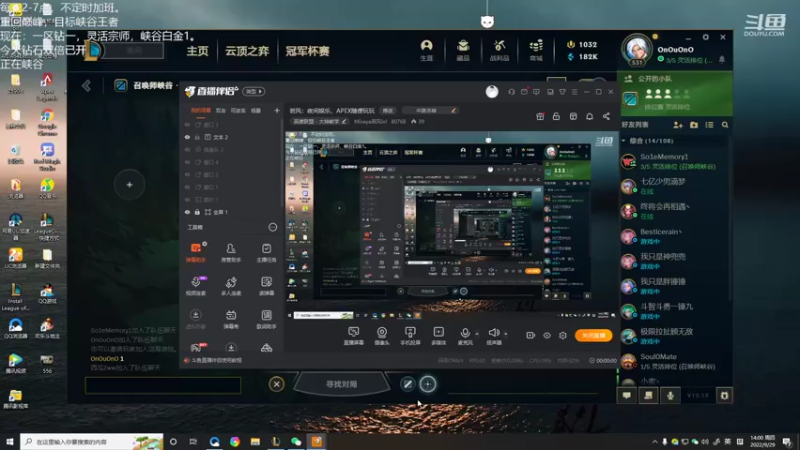Open the 多人连麦 tool icon

pos(231,286)
